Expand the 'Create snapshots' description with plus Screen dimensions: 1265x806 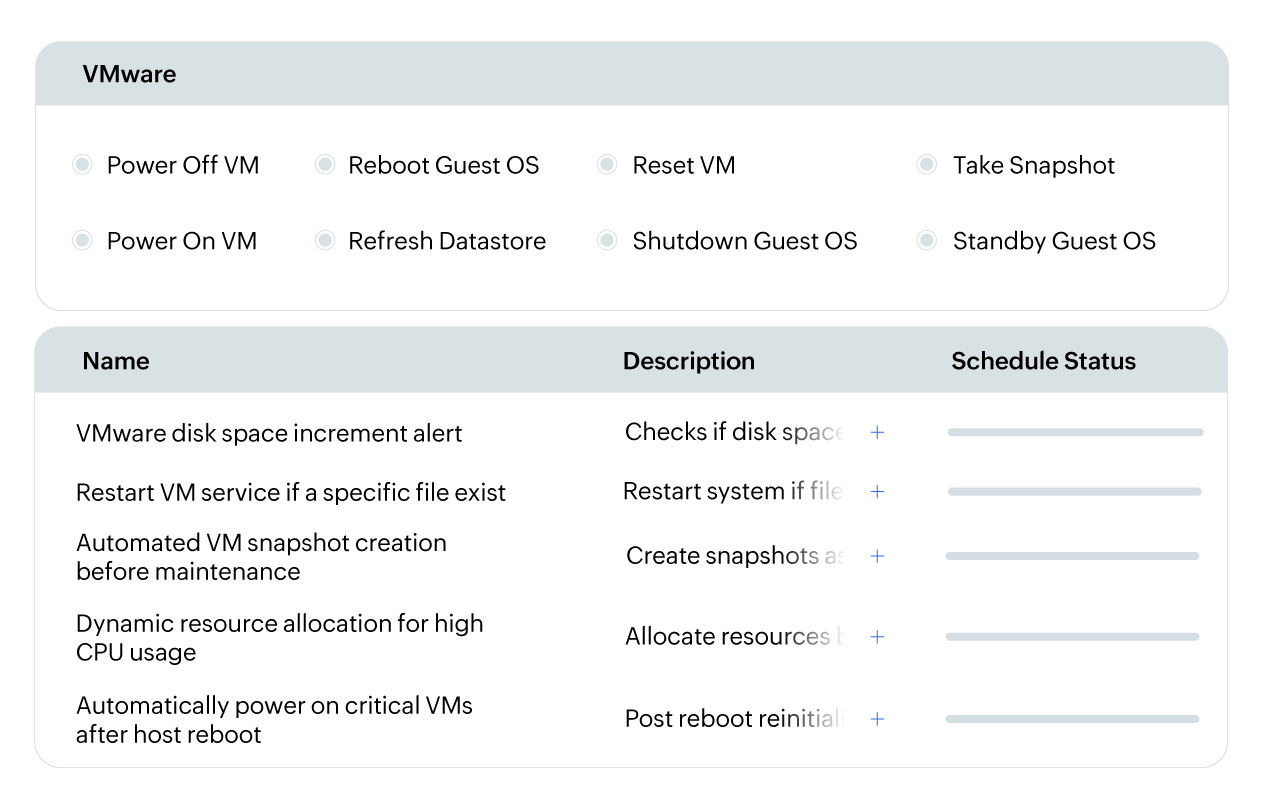pos(877,556)
